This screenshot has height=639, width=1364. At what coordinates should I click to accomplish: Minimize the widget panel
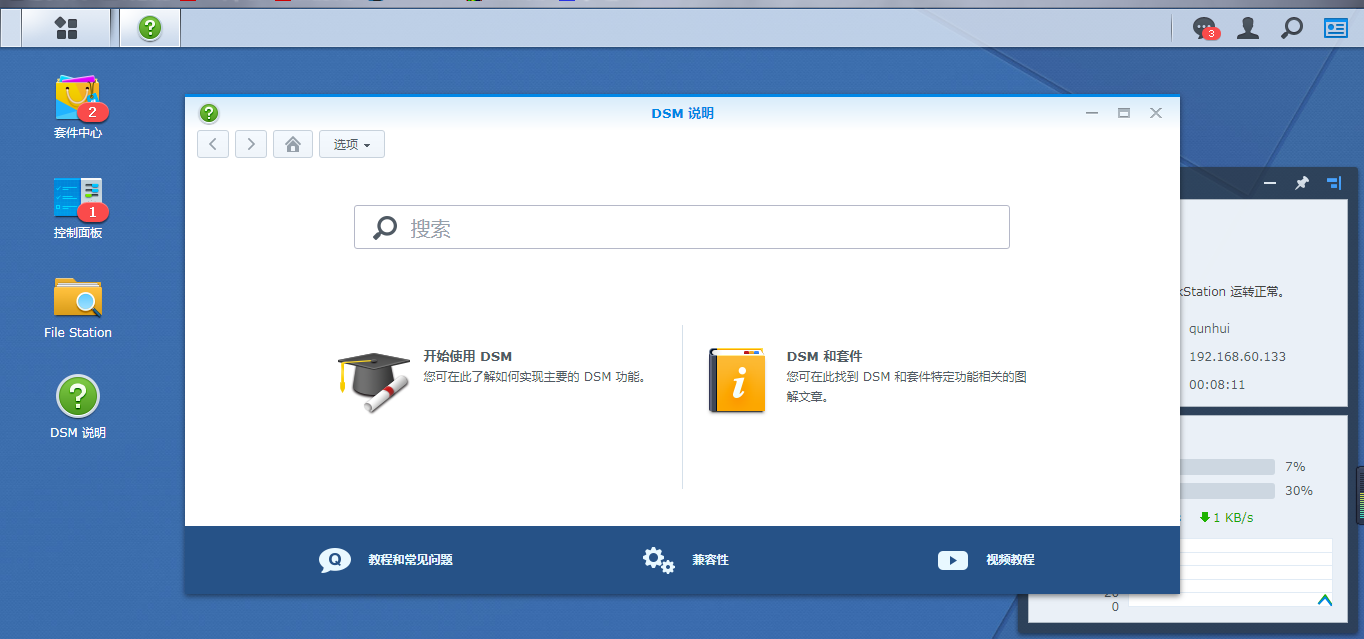point(1270,183)
